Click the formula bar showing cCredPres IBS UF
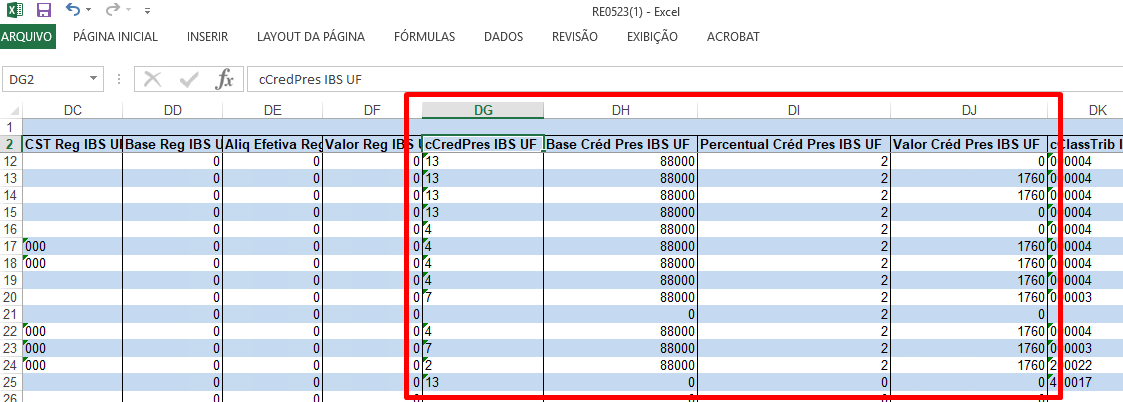Screen dimensions: 1123x402 pyautogui.click(x=684, y=80)
